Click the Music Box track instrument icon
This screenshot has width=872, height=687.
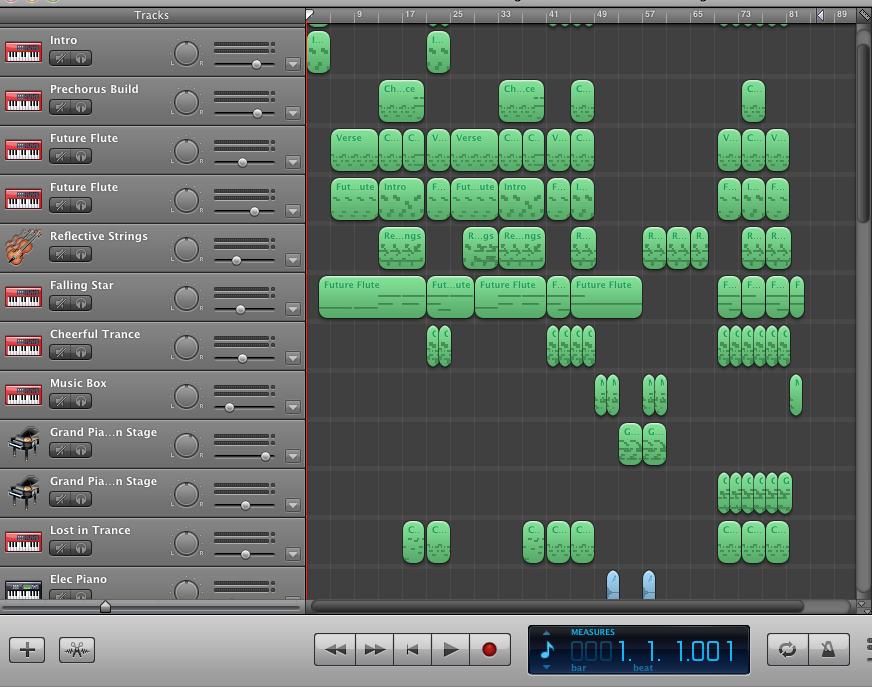point(23,395)
